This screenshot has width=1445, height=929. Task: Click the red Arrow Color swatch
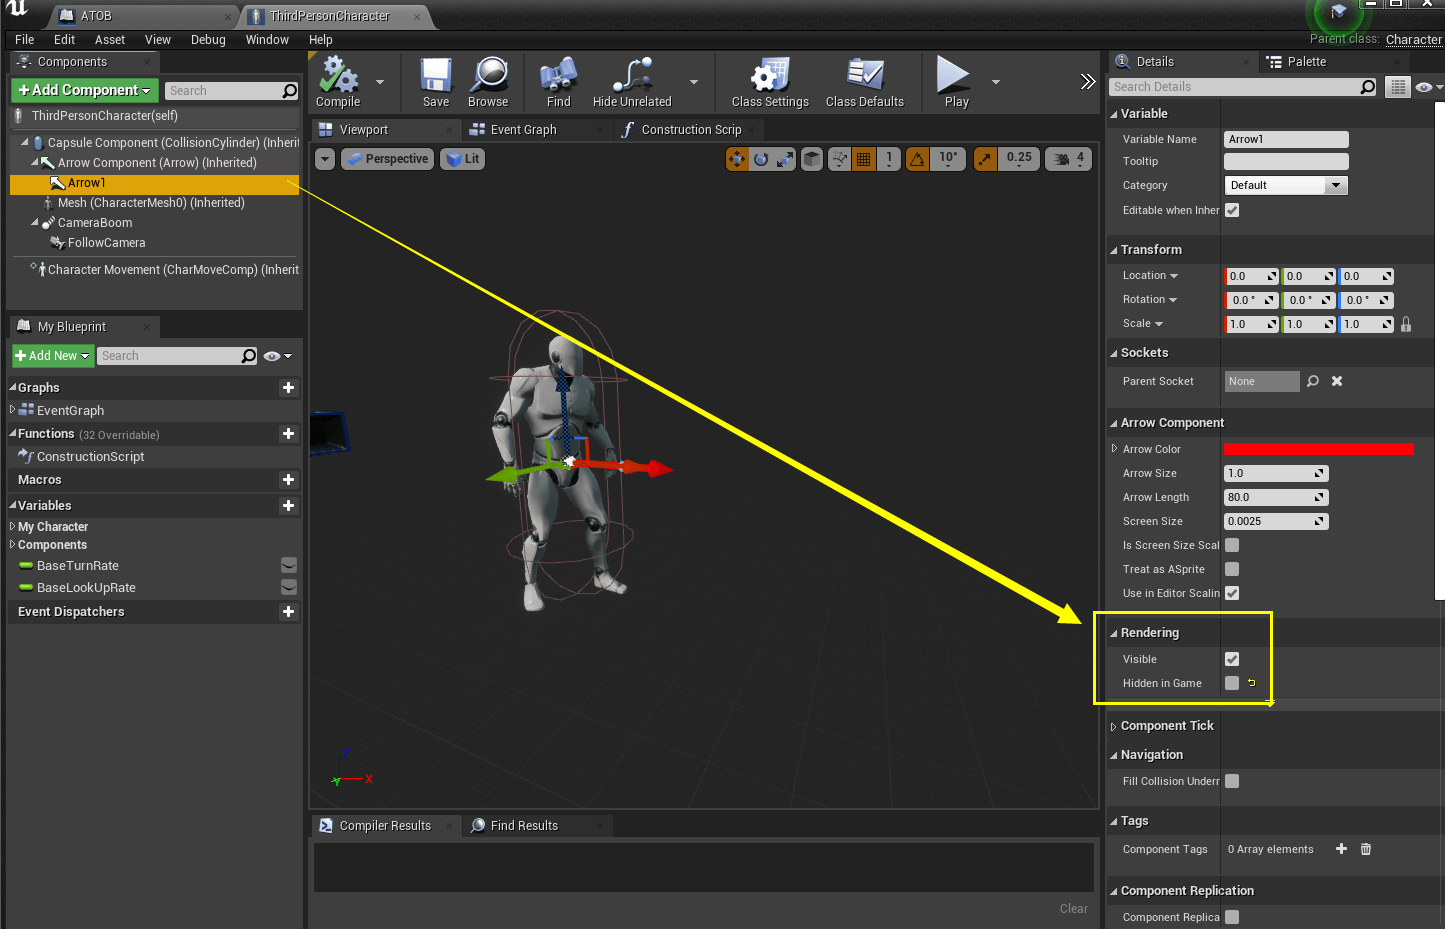point(1318,449)
